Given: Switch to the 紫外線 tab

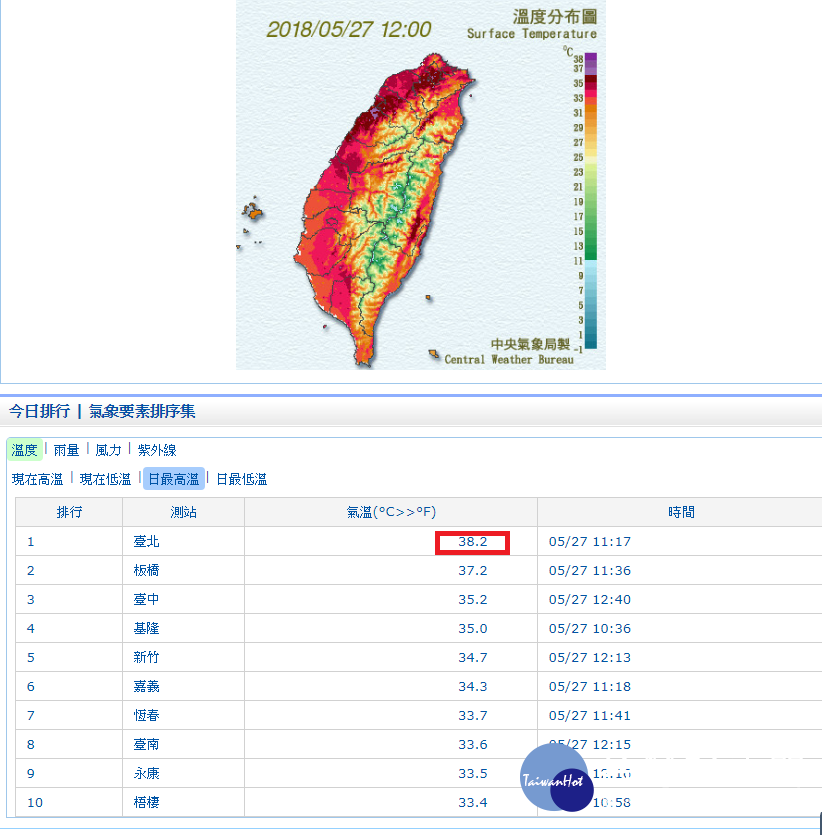Looking at the screenshot, I should (x=157, y=451).
